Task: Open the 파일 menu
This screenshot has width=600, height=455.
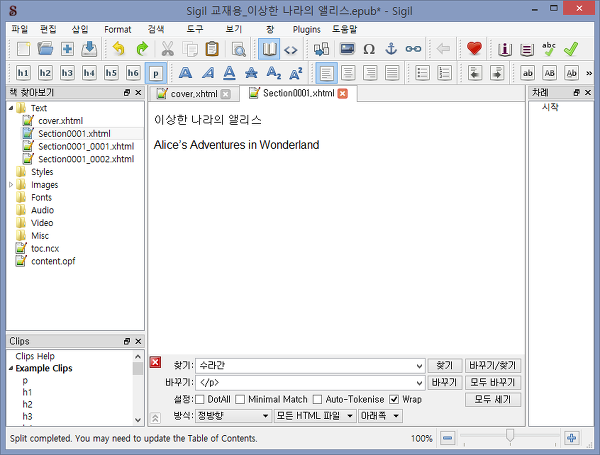Action: pyautogui.click(x=20, y=29)
